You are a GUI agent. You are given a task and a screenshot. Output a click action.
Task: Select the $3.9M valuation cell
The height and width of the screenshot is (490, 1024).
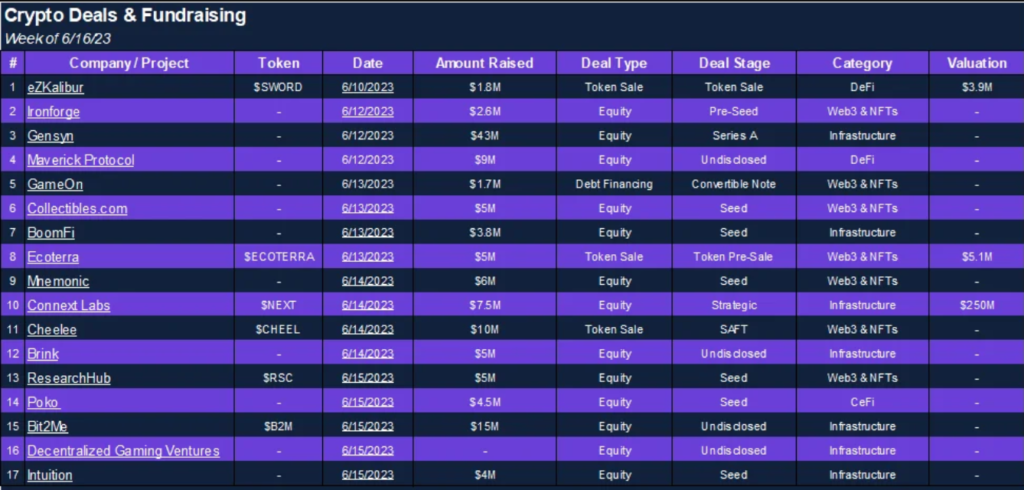tap(977, 87)
